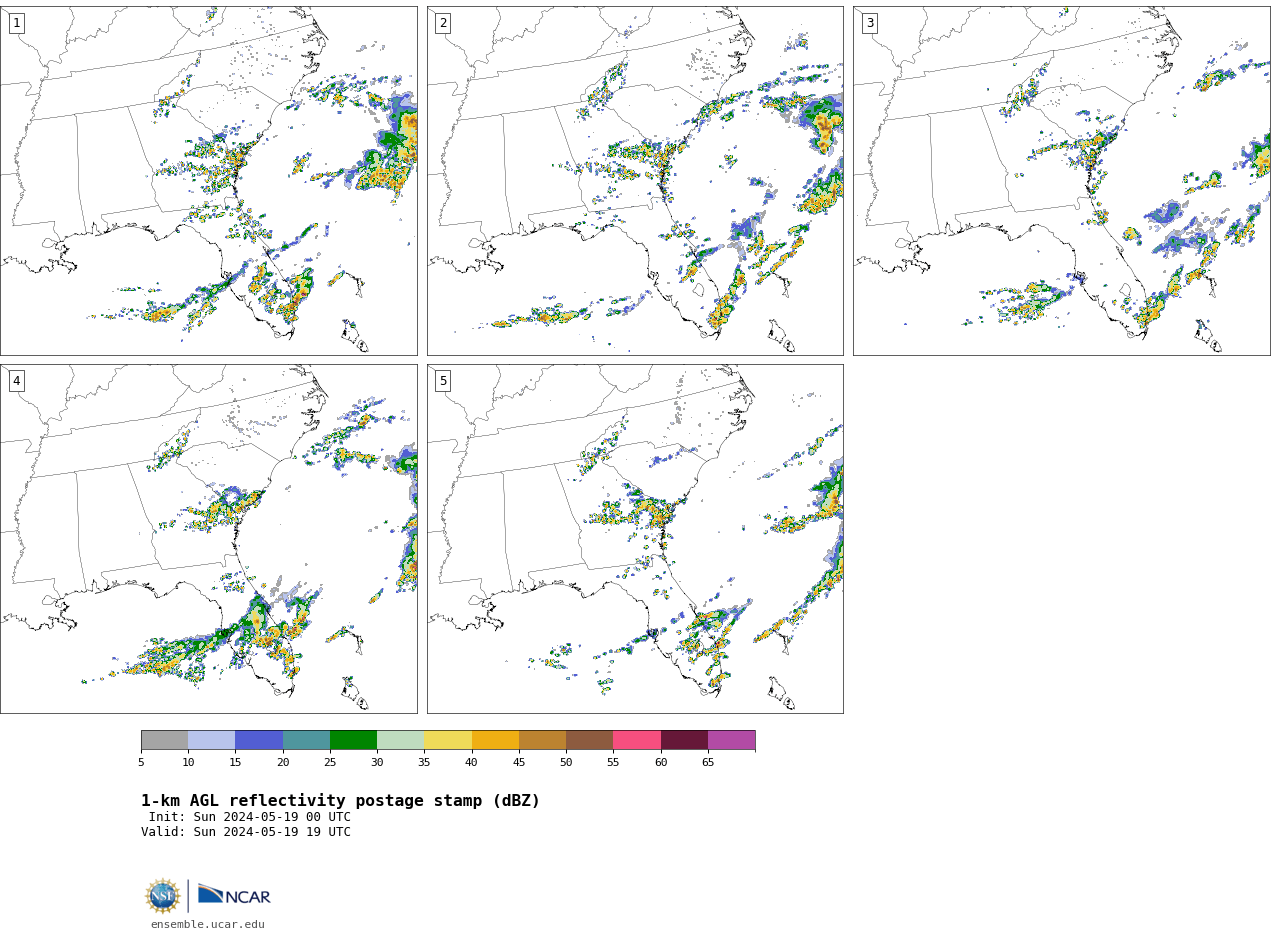The width and height of the screenshot is (1280, 936).
Task: Click the NSF logo icon
Action: pos(163,896)
